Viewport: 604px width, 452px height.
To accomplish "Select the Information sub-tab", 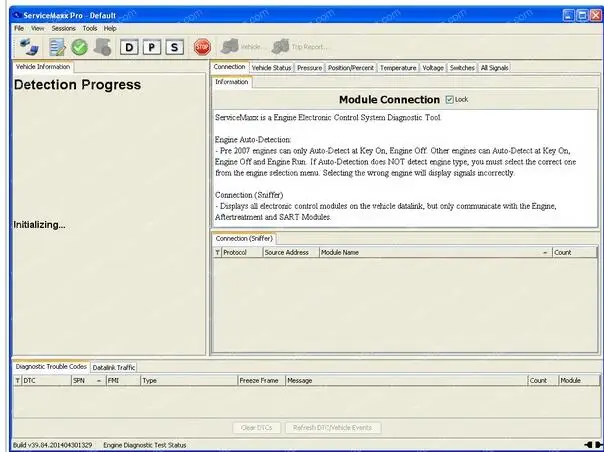I will point(232,82).
